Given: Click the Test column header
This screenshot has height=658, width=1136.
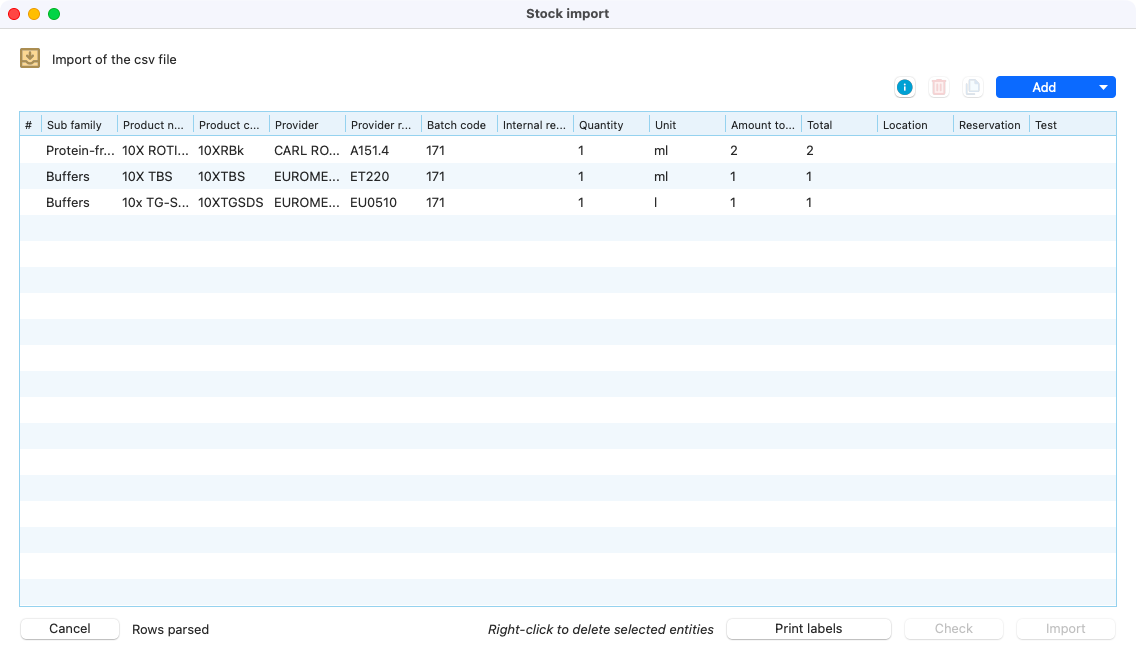Looking at the screenshot, I should click(1072, 125).
